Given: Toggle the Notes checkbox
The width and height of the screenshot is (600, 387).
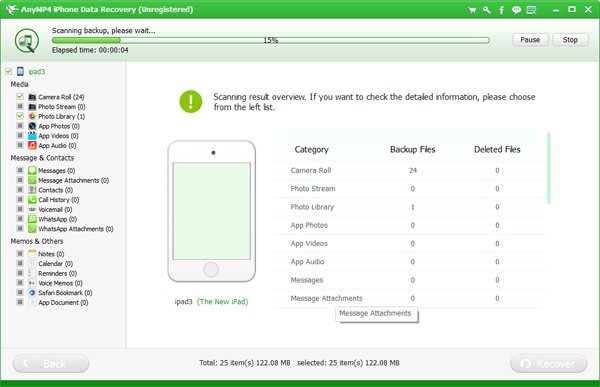Looking at the screenshot, I should (20, 253).
